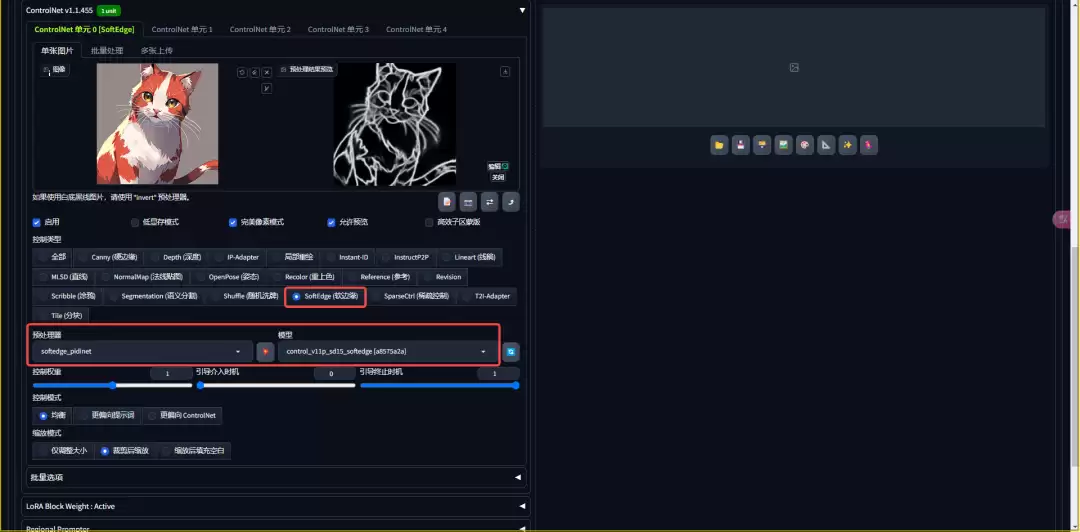Toggle the 高效子区蒙版 checkbox
The height and width of the screenshot is (532, 1080).
(429, 223)
